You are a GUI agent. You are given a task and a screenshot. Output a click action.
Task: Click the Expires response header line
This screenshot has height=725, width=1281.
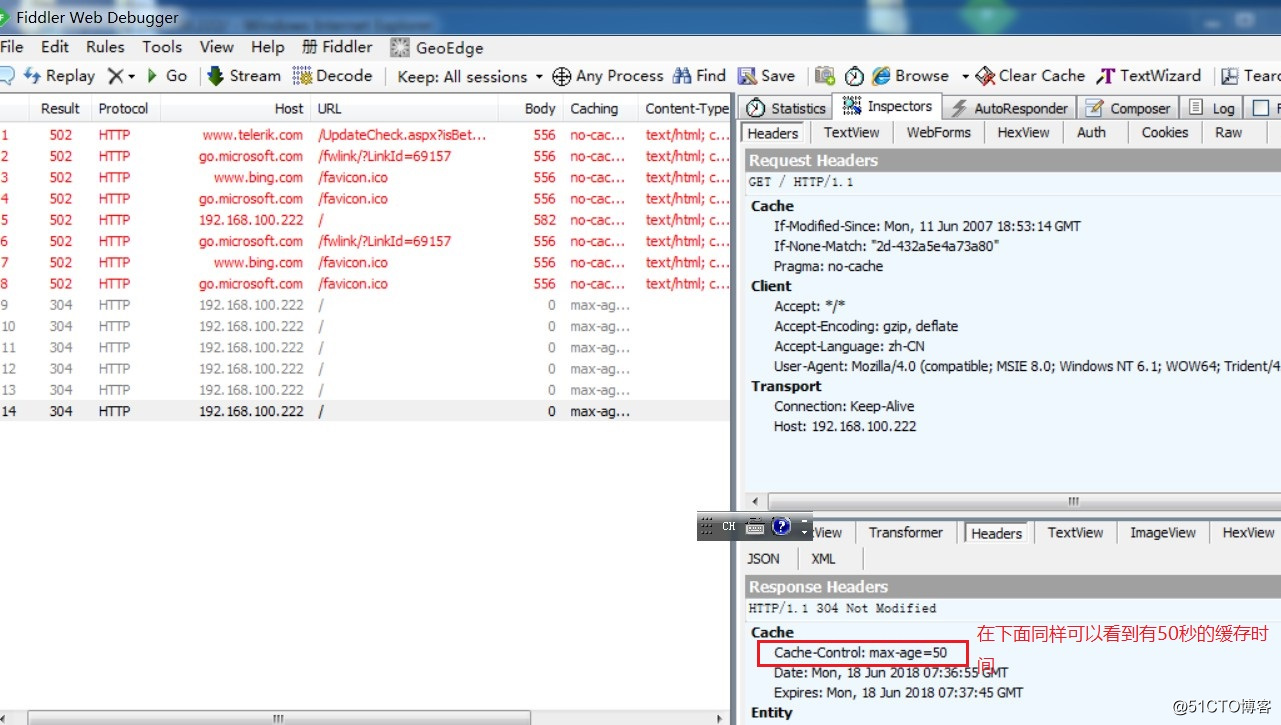tap(898, 692)
